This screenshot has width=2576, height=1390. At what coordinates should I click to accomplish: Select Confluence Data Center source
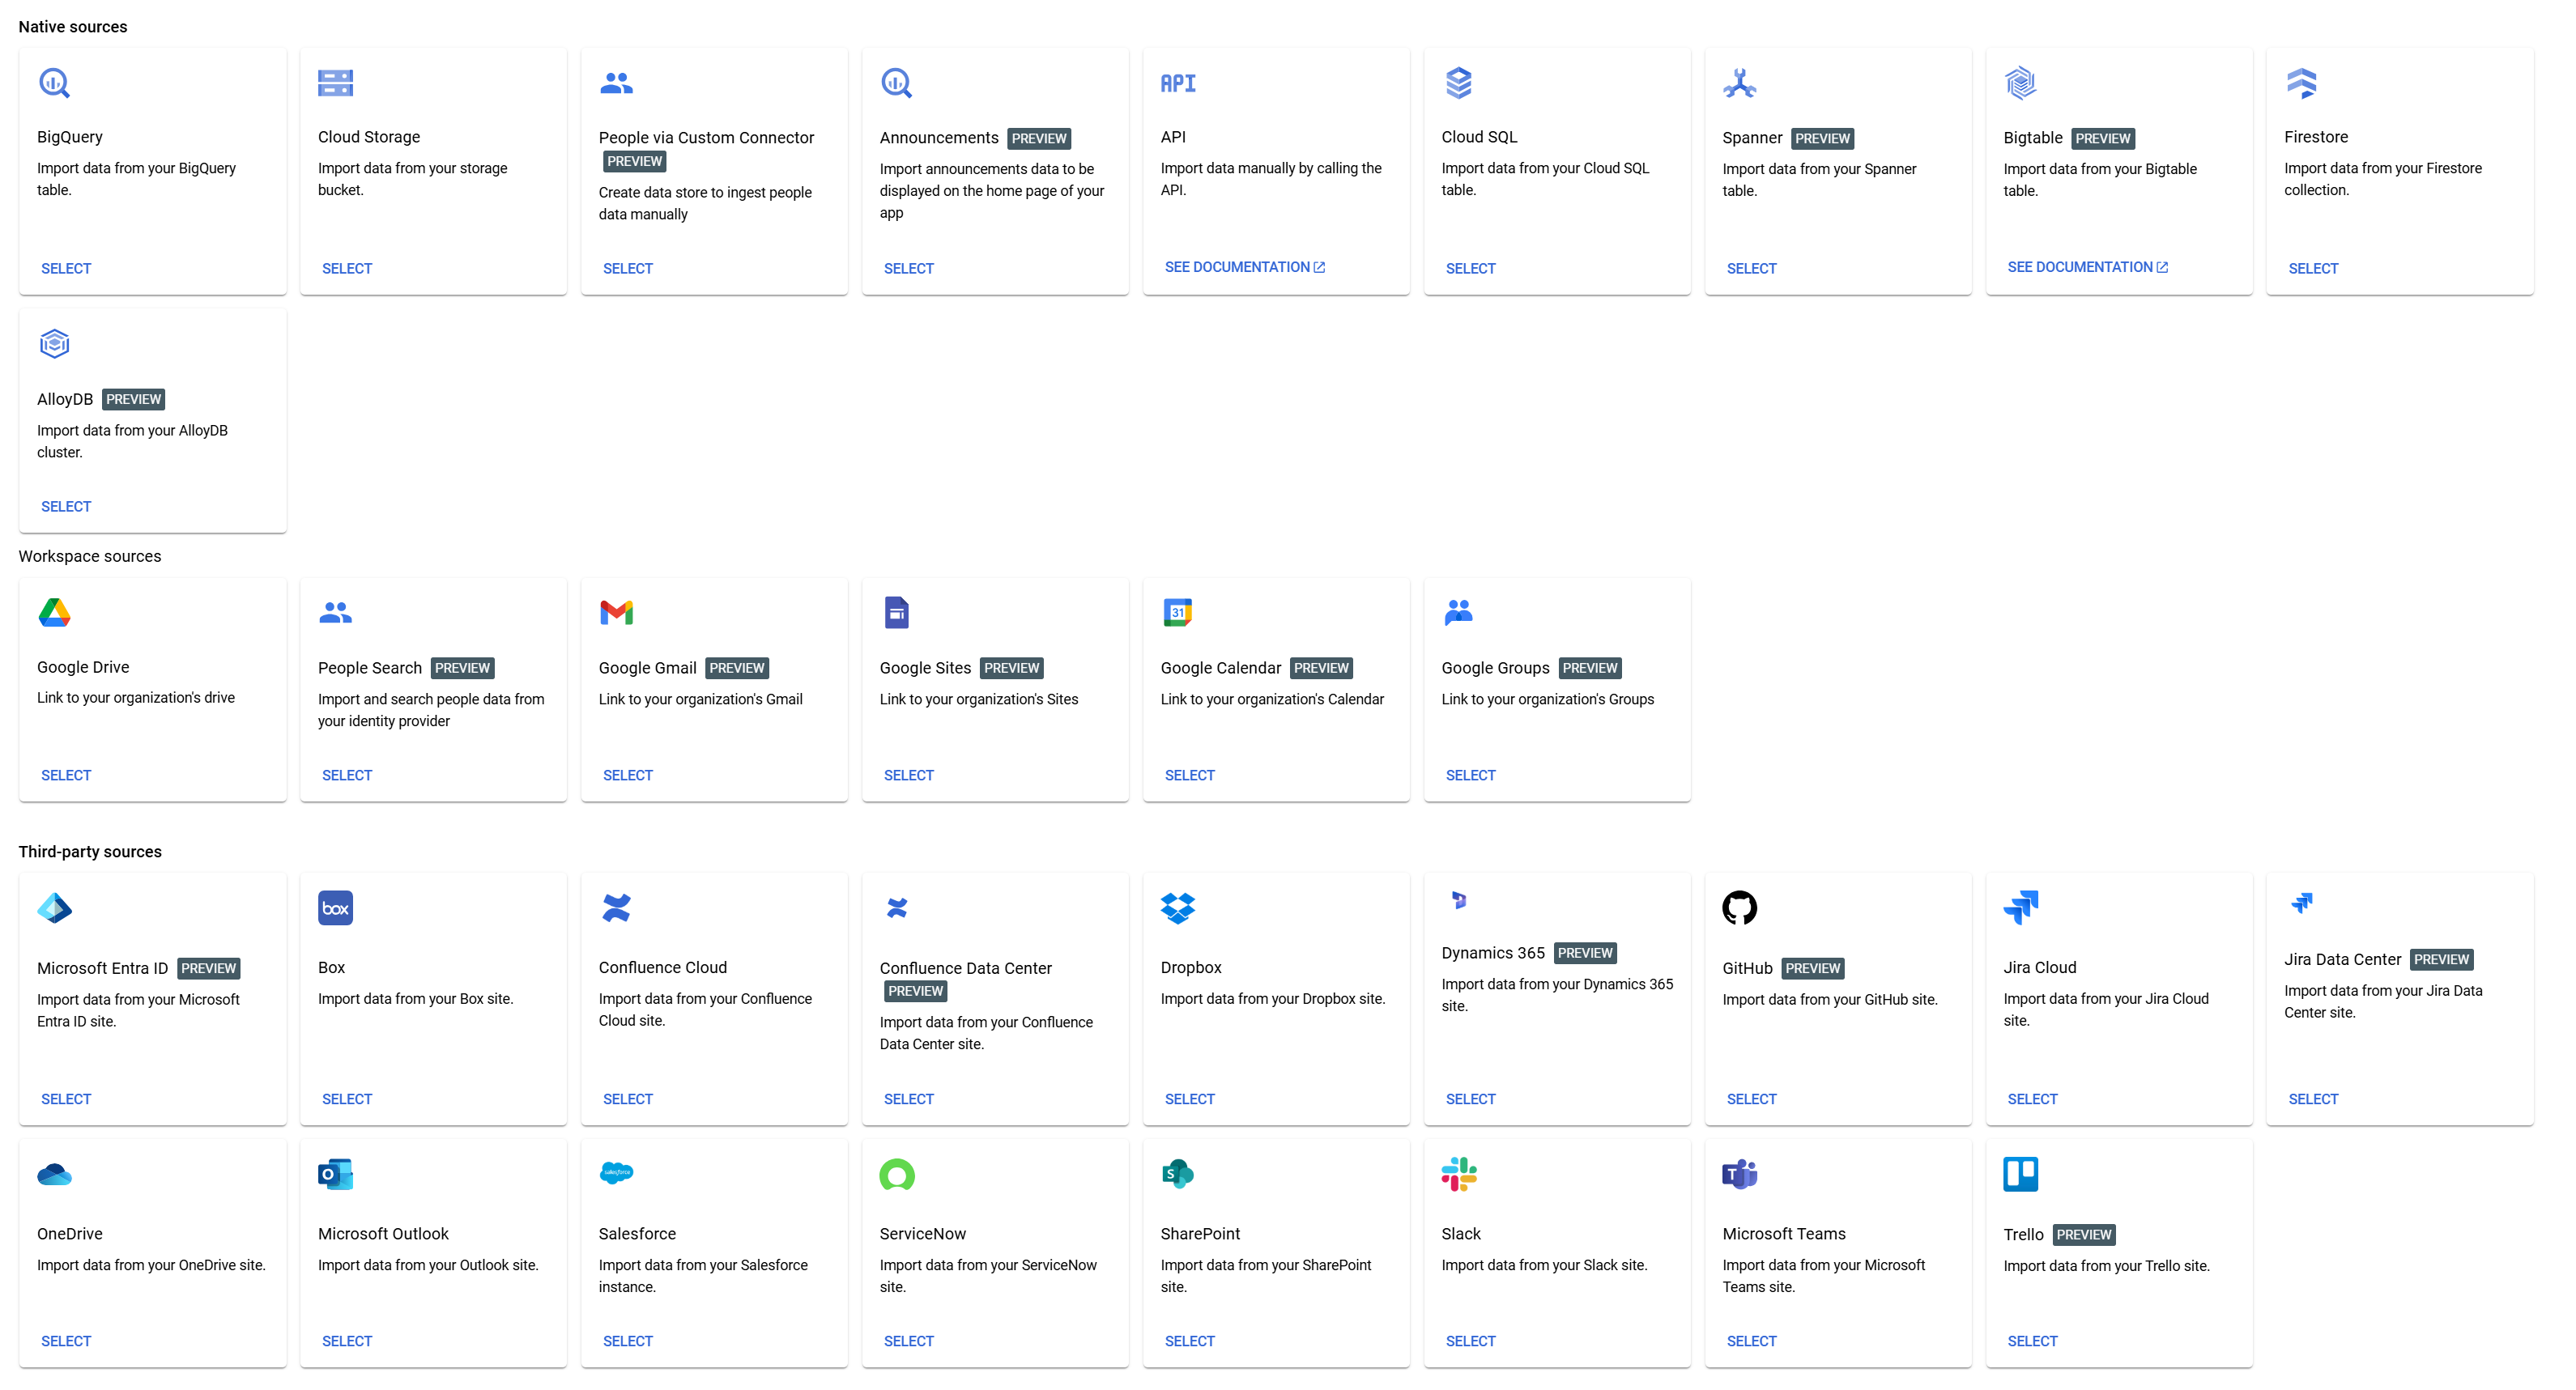pos(909,1099)
